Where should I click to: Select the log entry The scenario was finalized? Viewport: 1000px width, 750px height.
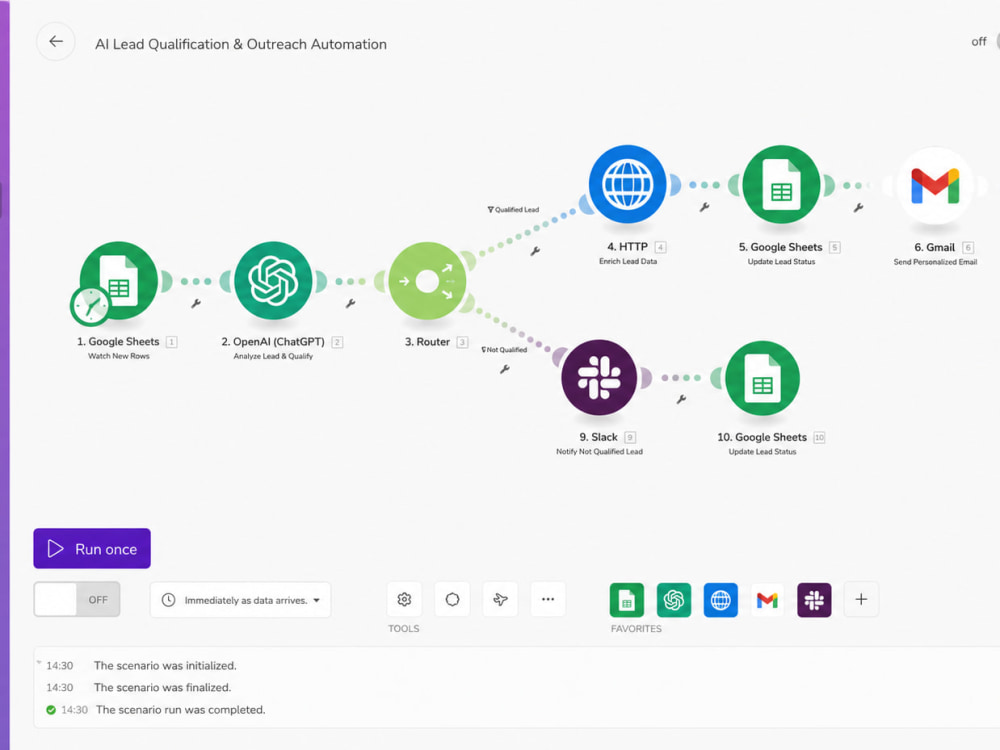point(163,688)
